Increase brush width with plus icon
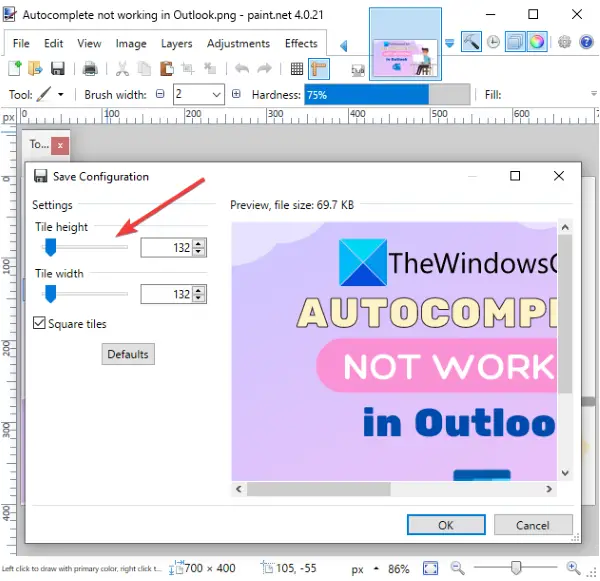This screenshot has height=581, width=600. (x=236, y=94)
